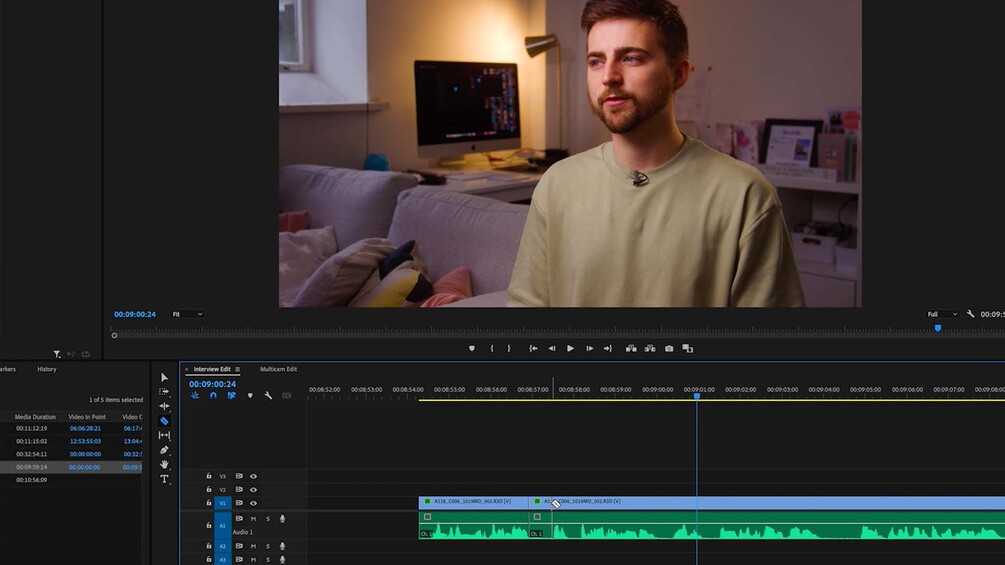
Task: Click the program monitor timecode 00:09:00:24
Action: [135, 315]
